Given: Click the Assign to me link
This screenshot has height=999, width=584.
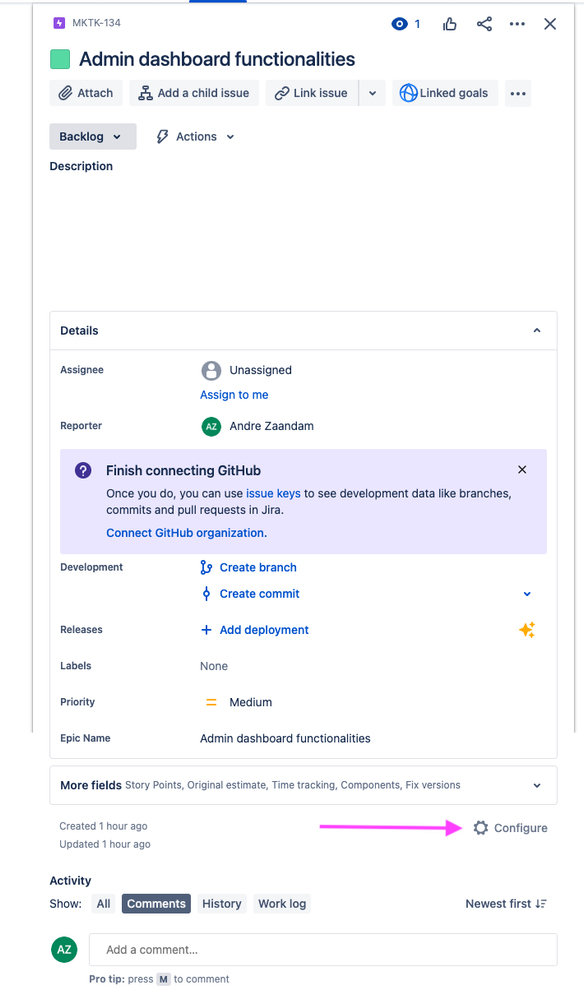Looking at the screenshot, I should tap(234, 394).
